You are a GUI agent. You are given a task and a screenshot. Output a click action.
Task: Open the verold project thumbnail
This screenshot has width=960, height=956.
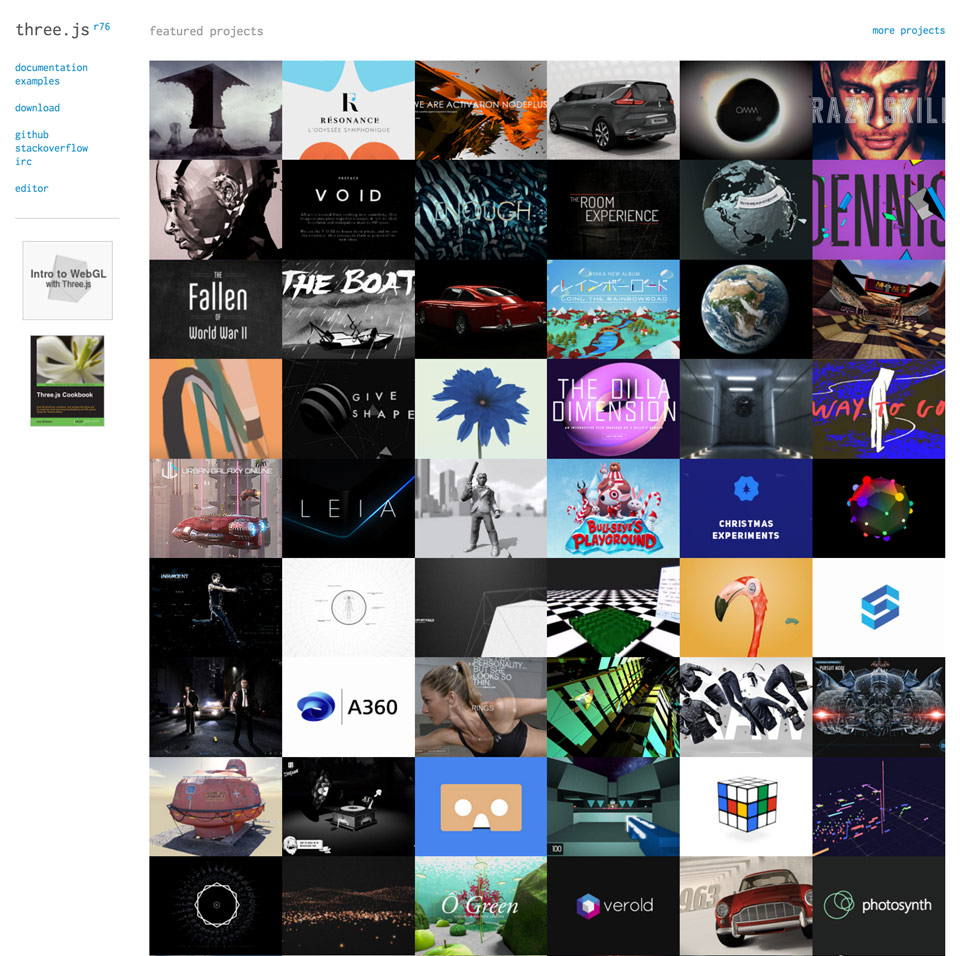point(613,906)
